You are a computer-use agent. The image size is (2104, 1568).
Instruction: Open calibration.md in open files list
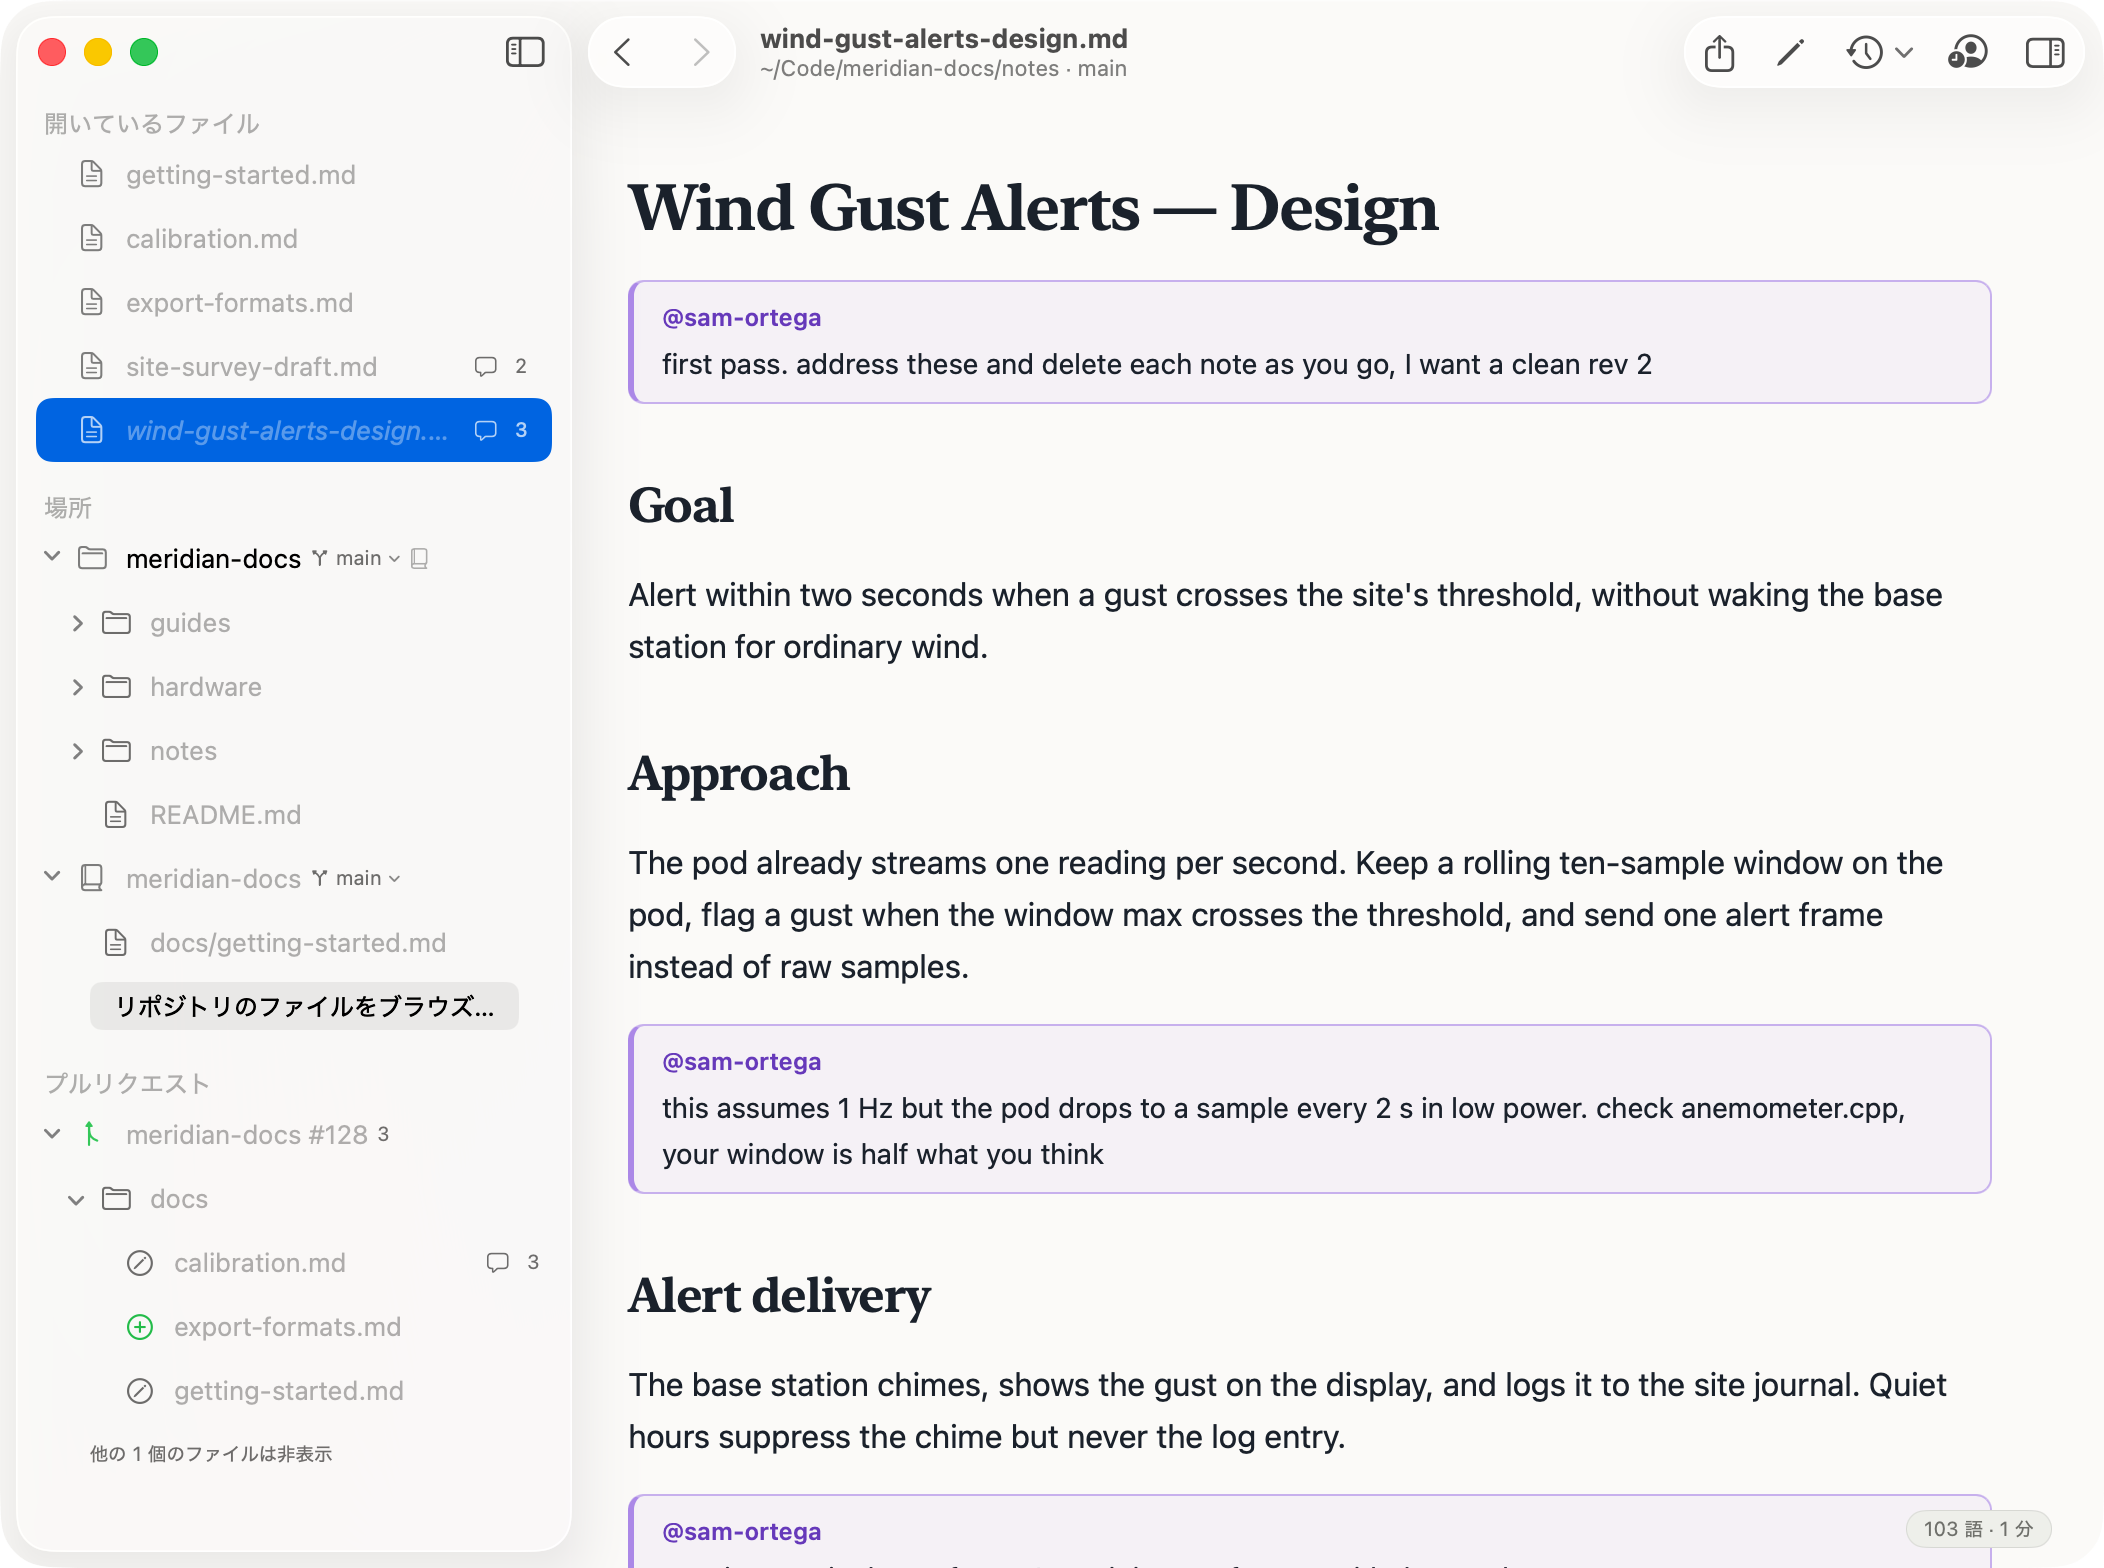(294, 239)
